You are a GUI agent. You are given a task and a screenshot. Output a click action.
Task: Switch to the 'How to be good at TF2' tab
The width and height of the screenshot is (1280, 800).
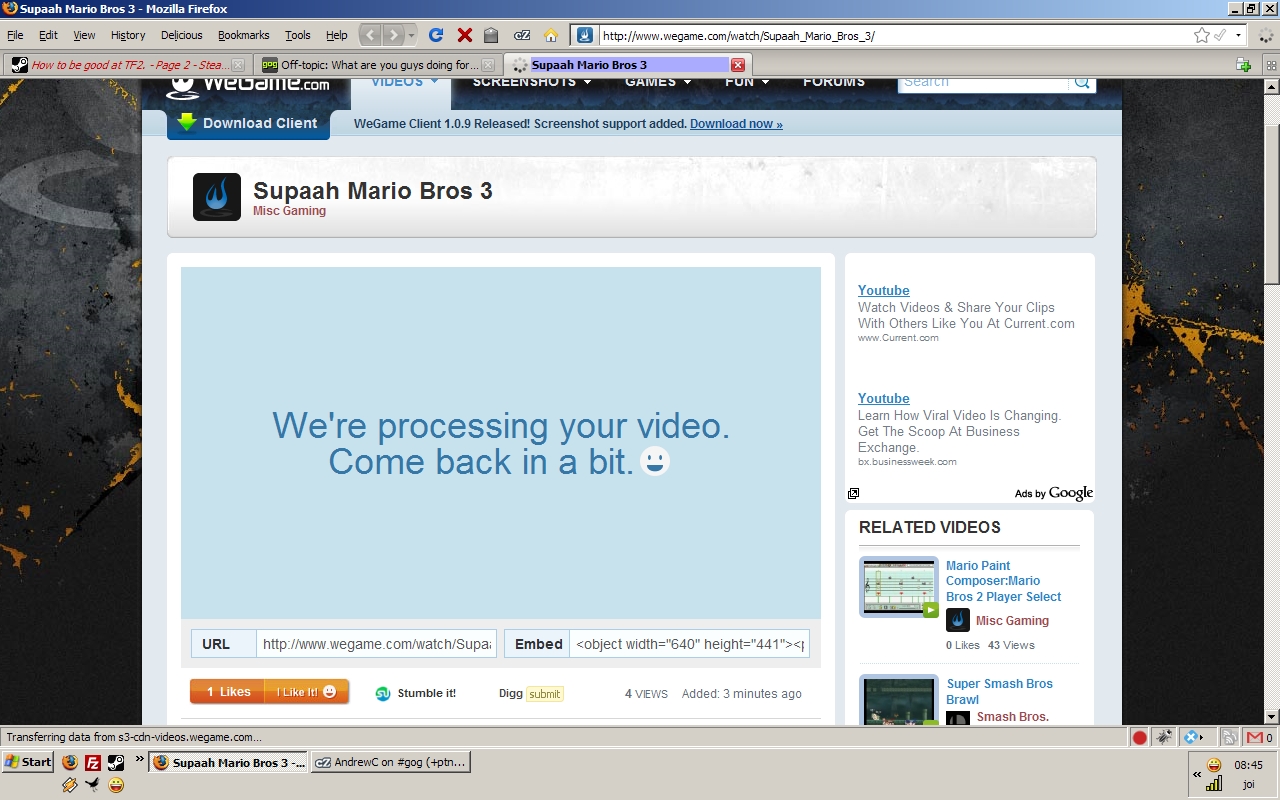click(127, 65)
